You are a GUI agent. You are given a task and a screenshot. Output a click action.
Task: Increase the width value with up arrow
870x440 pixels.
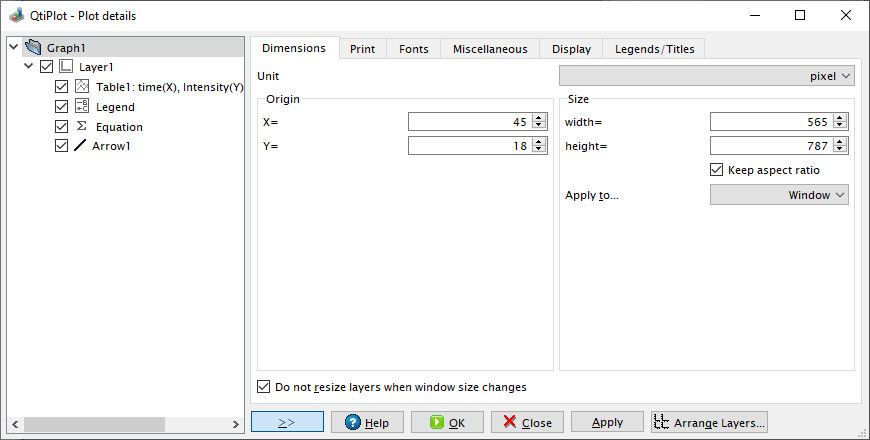point(841,118)
